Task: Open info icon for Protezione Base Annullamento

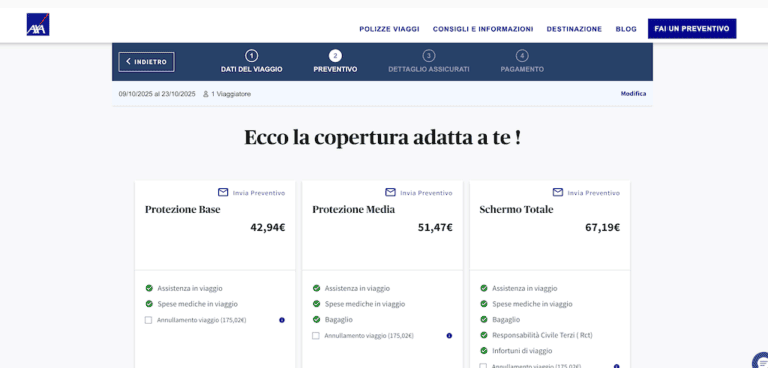Action: 282,320
